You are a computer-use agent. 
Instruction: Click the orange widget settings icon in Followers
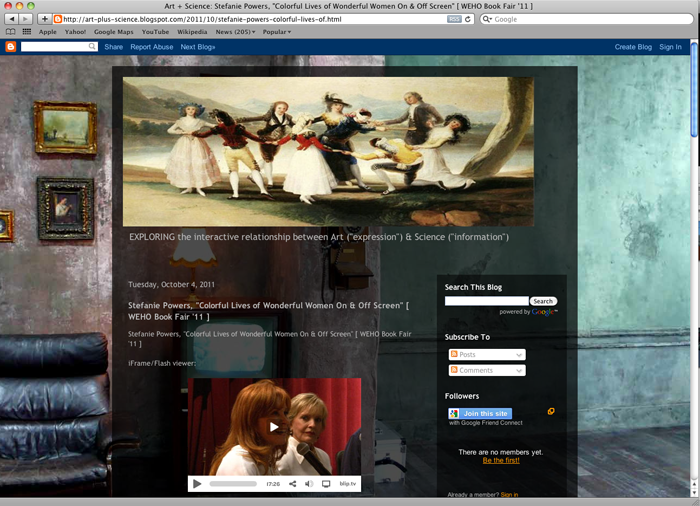[551, 411]
